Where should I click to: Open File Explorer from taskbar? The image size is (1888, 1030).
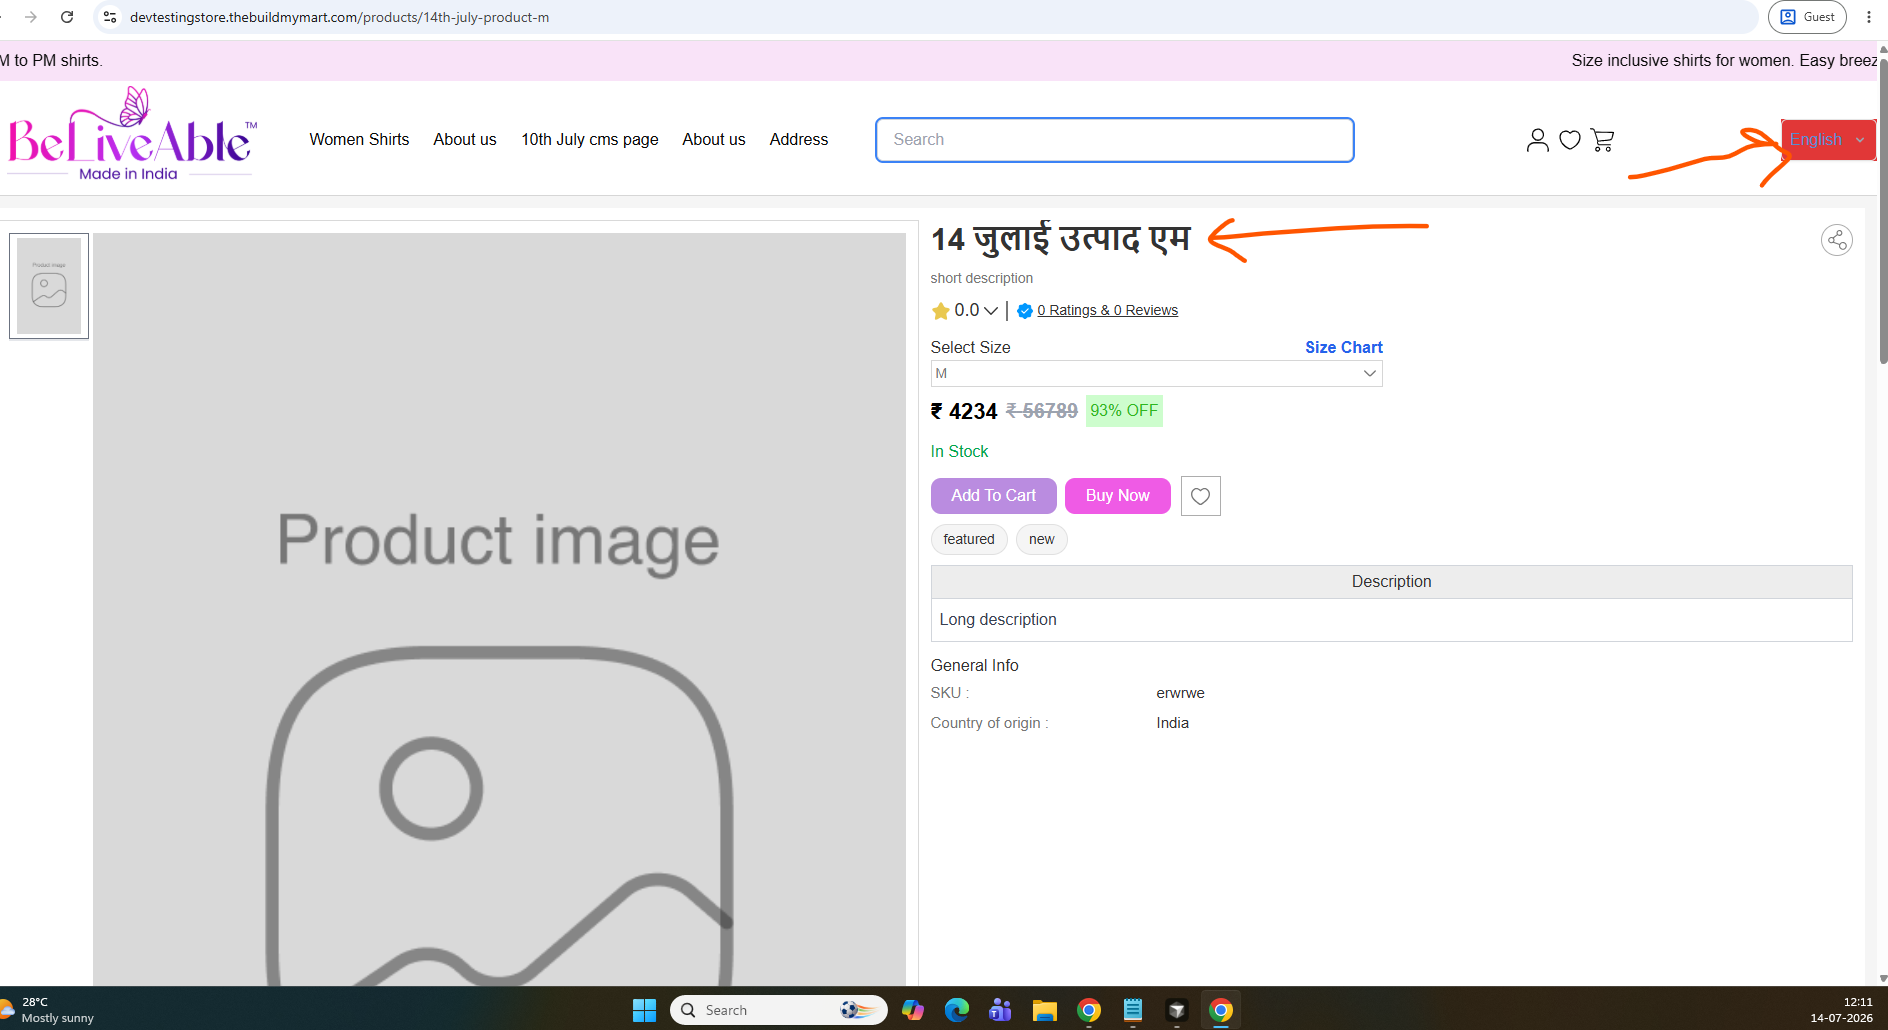coord(1044,1010)
